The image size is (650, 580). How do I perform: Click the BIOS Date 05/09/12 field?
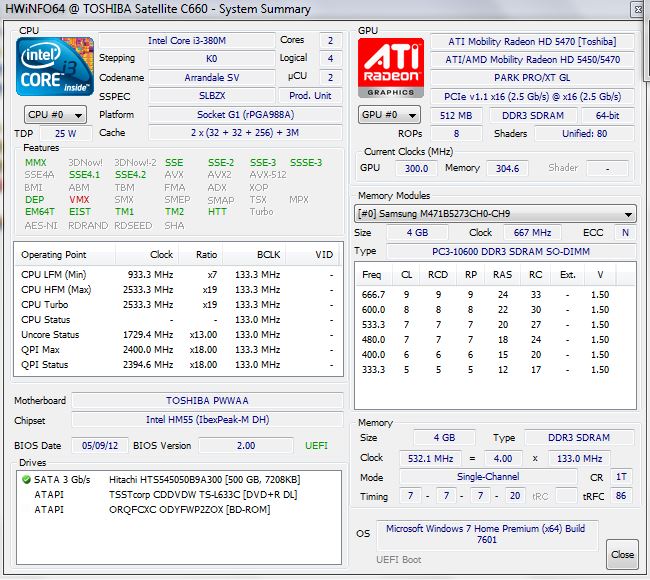(x=100, y=446)
